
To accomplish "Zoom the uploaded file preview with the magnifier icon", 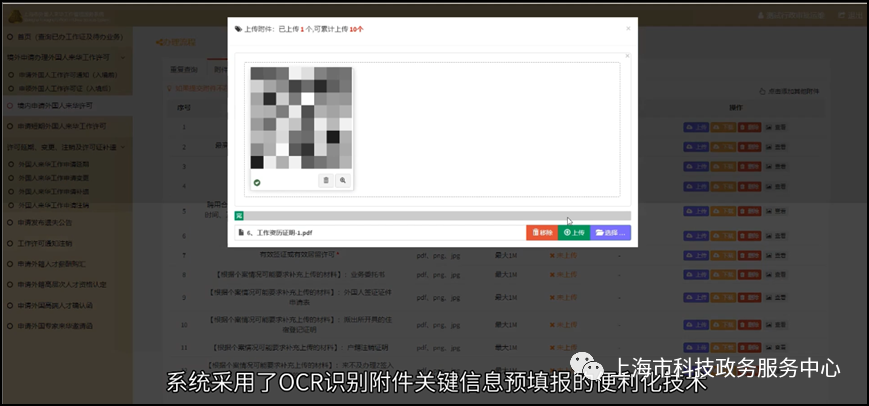I will 343,180.
